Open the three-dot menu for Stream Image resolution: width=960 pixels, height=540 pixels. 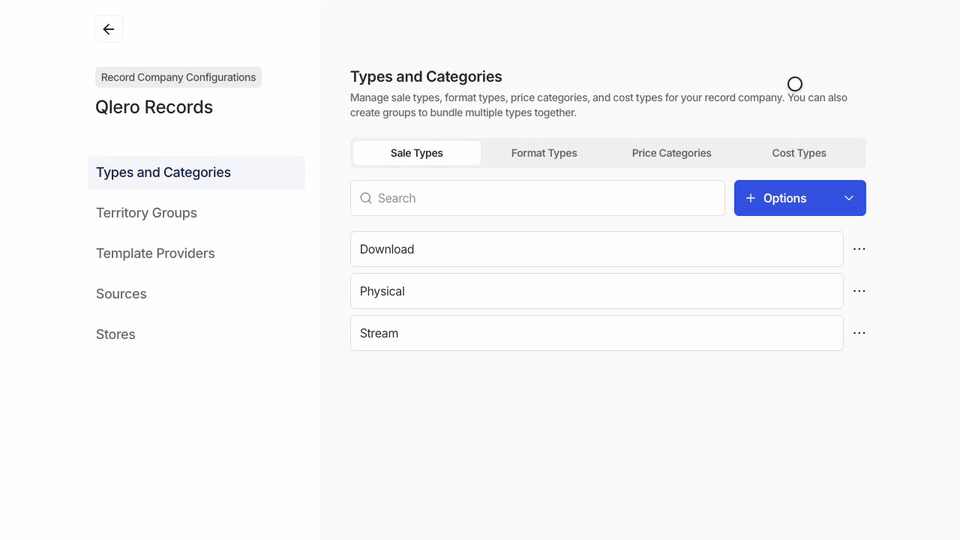tap(859, 333)
